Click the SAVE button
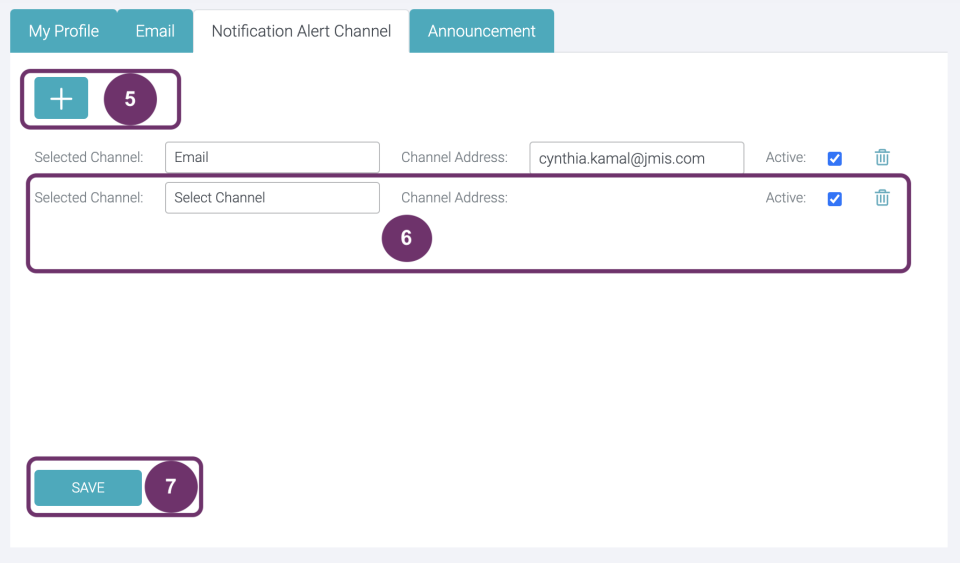This screenshot has width=960, height=563. click(88, 488)
